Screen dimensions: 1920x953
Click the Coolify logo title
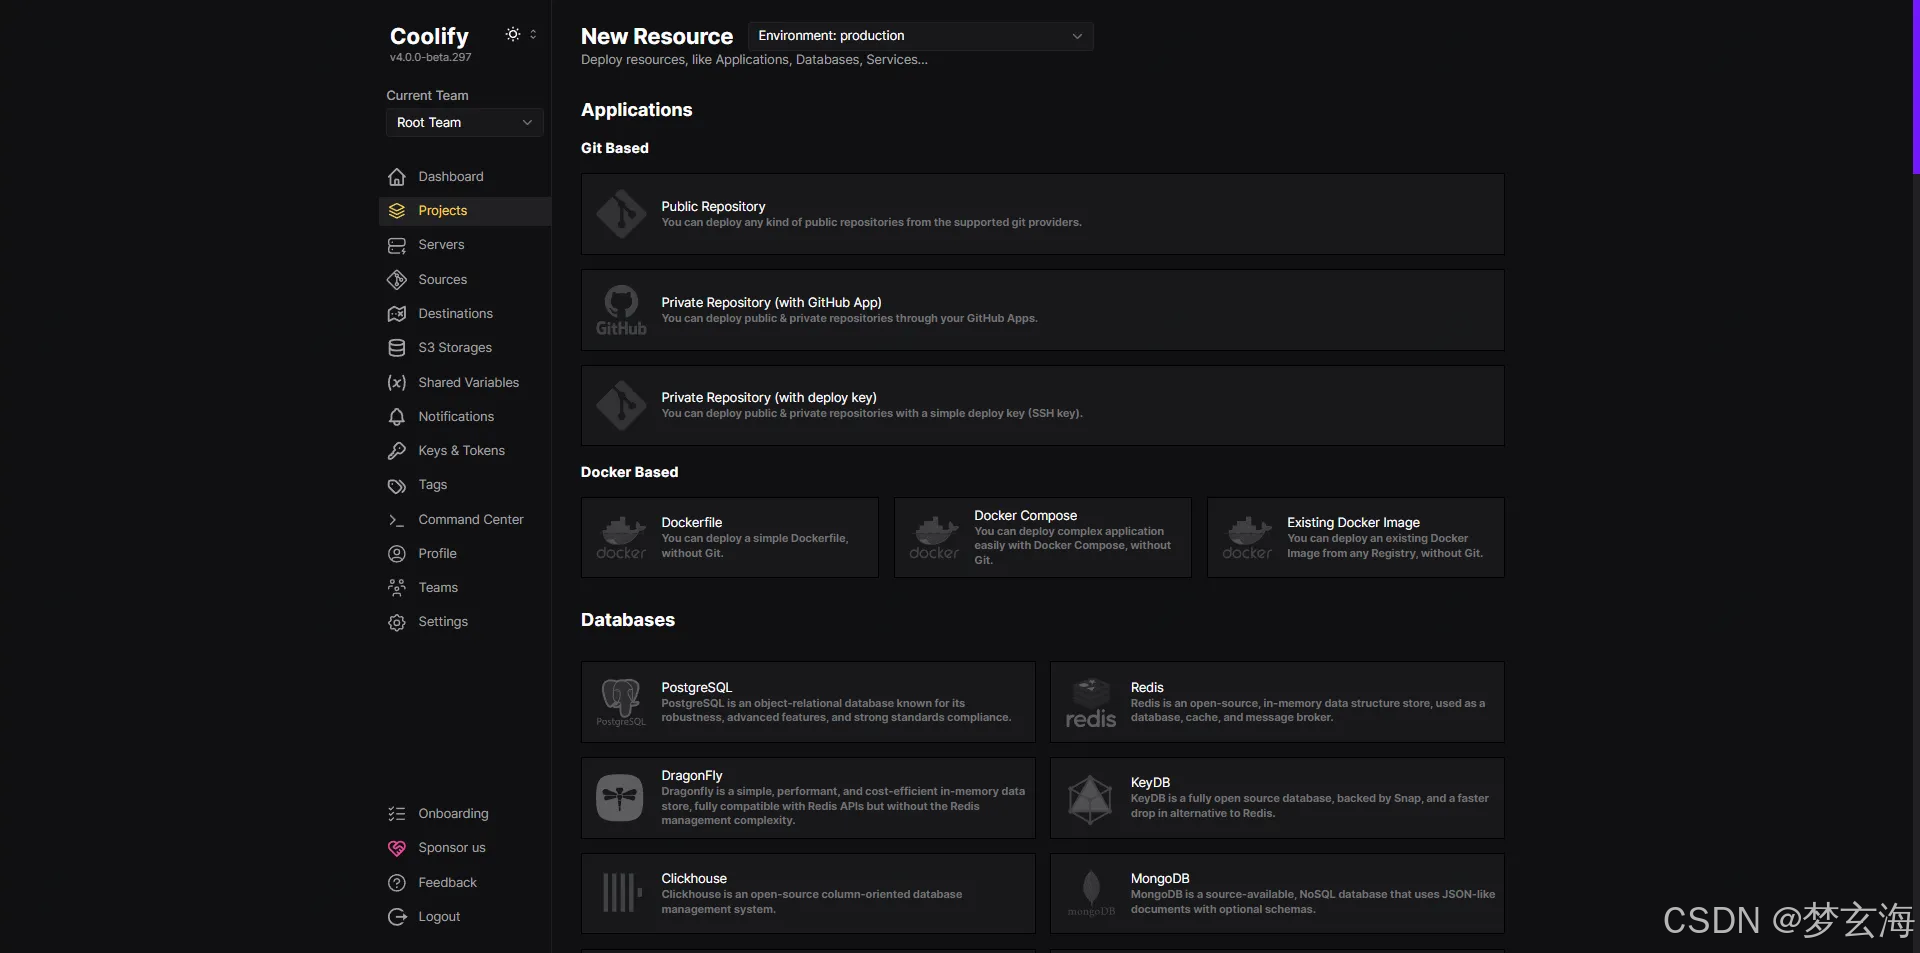429,36
